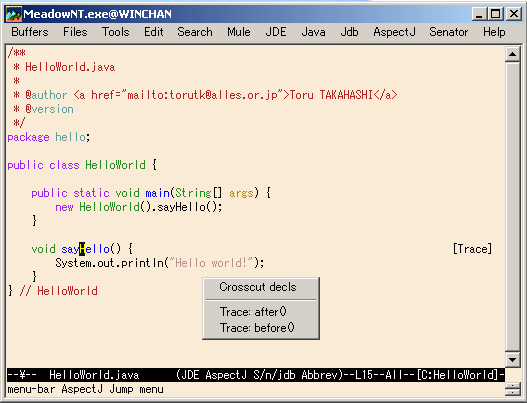The image size is (527, 403).
Task: Open the Mule menu
Action: point(239,32)
